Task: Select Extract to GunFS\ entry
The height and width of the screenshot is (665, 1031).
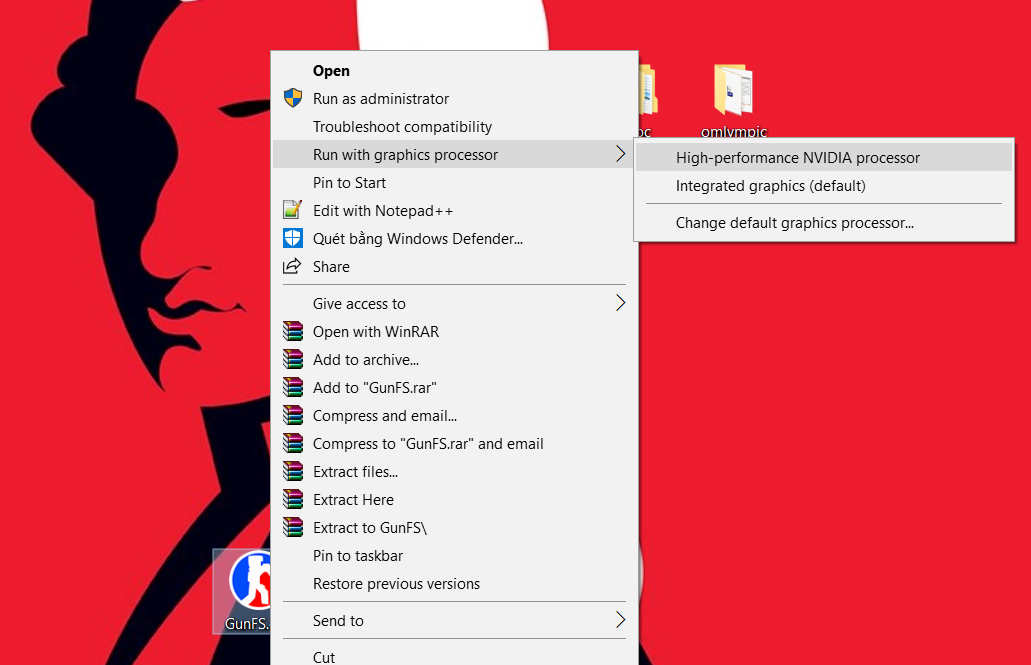Action: (x=369, y=527)
